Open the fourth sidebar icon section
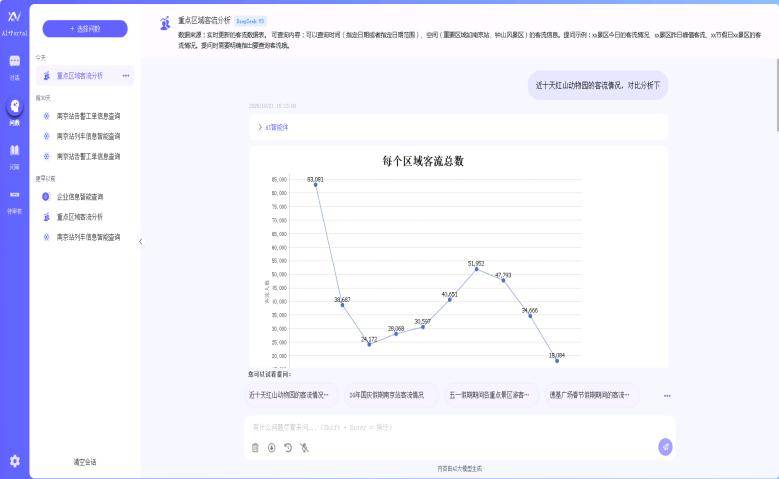779x479 pixels. pos(14,198)
